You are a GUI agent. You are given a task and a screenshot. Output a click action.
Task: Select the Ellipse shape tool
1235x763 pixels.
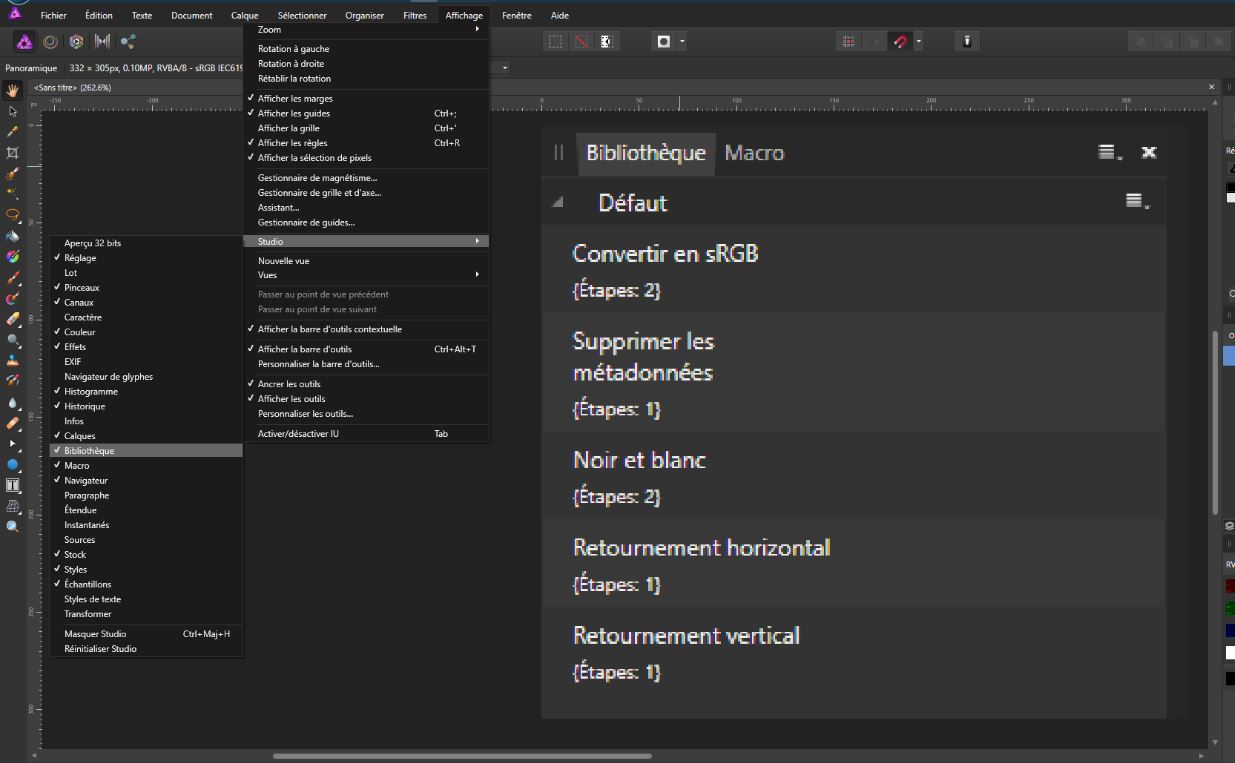click(x=13, y=464)
